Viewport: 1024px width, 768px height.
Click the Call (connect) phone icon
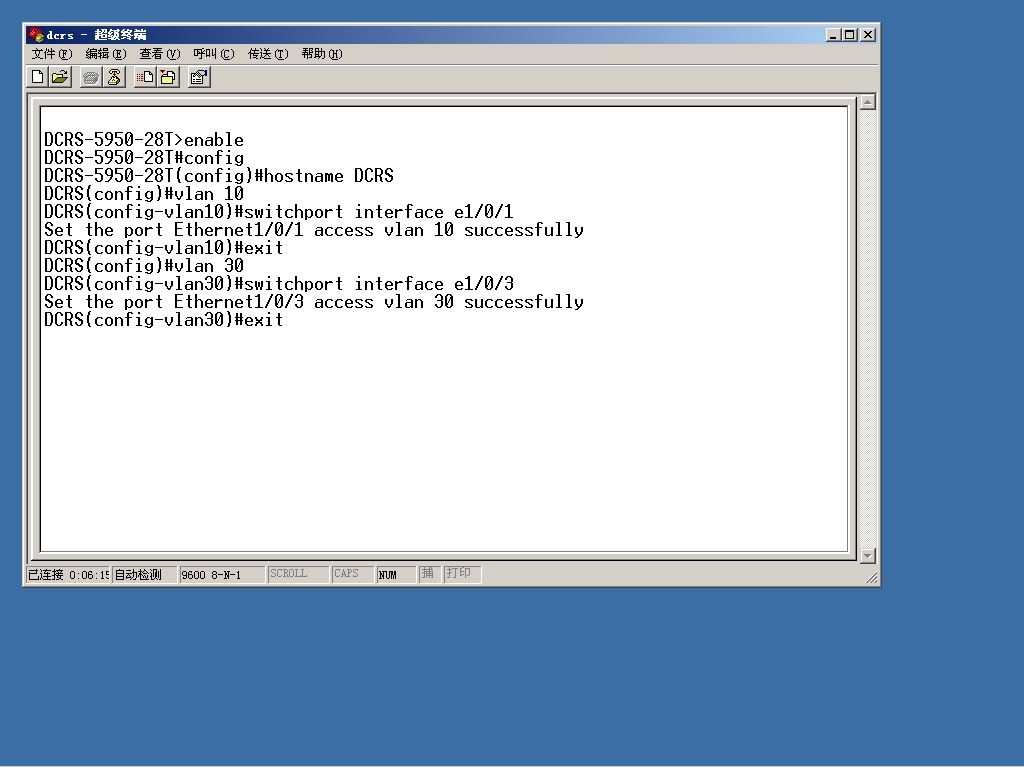pyautogui.click(x=91, y=78)
